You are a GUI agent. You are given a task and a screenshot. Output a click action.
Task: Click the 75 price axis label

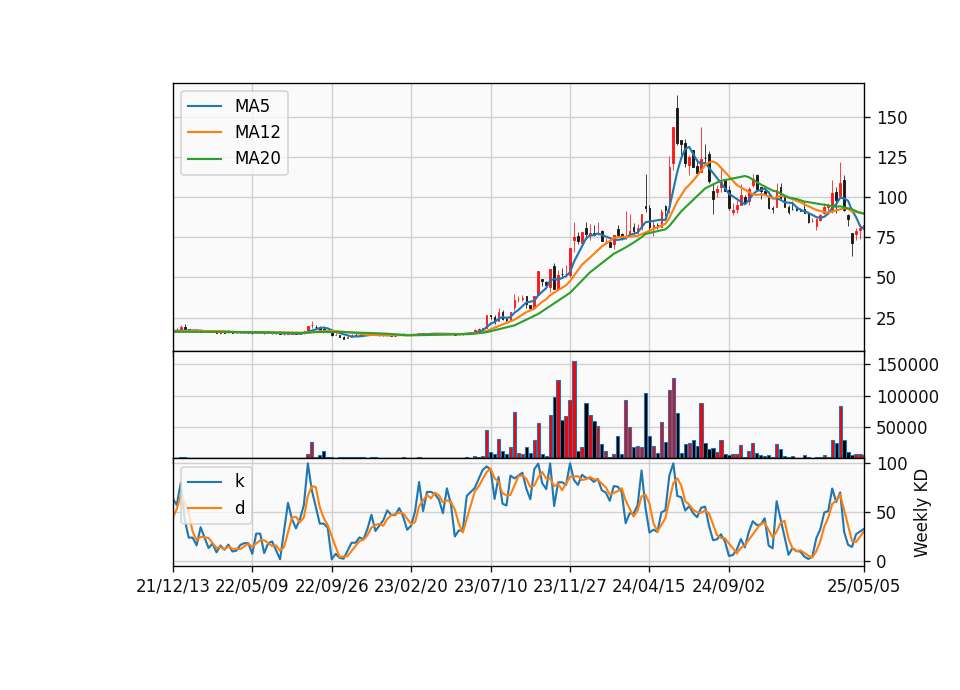pos(887,238)
